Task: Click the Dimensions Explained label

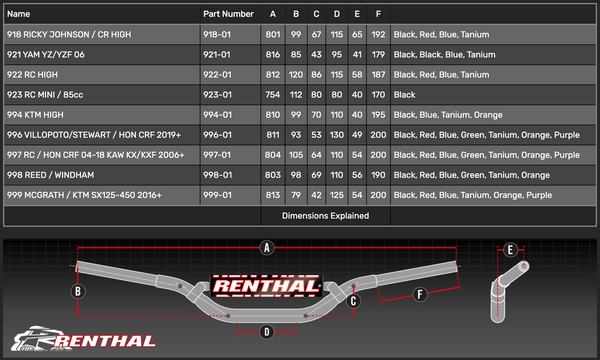Action: pos(325,216)
